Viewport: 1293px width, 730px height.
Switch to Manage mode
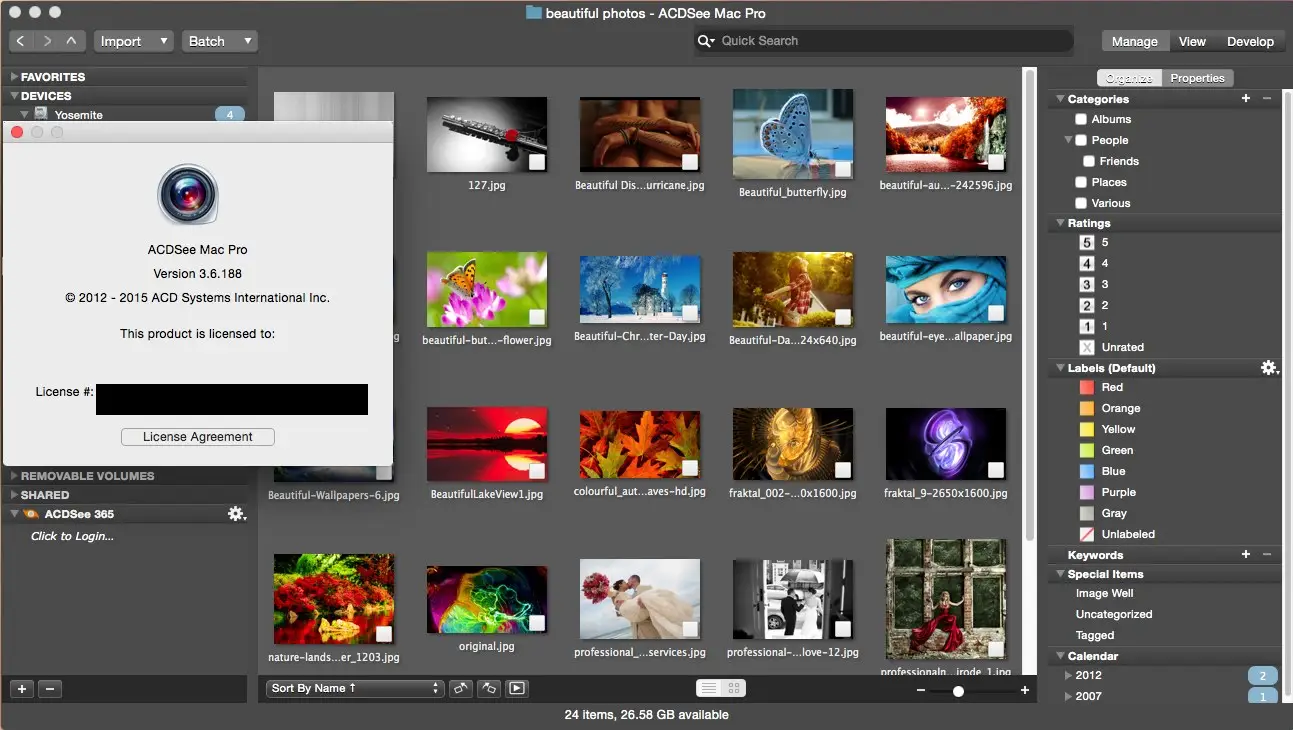click(1135, 41)
